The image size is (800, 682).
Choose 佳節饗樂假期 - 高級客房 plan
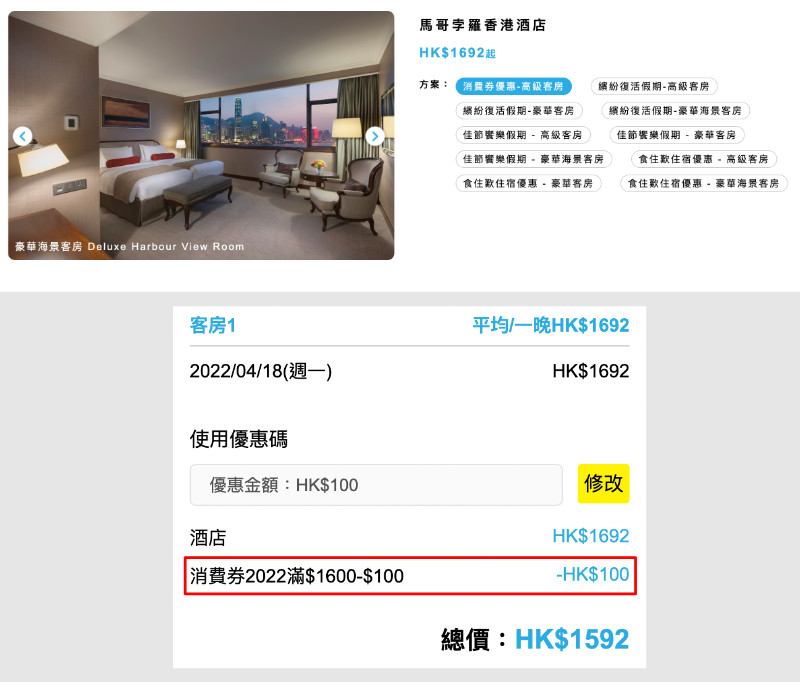pos(522,135)
